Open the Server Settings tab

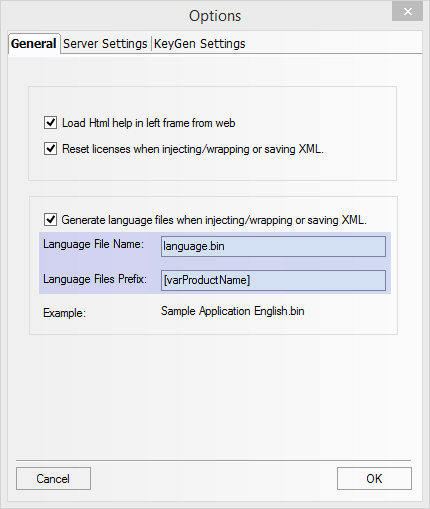[105, 44]
